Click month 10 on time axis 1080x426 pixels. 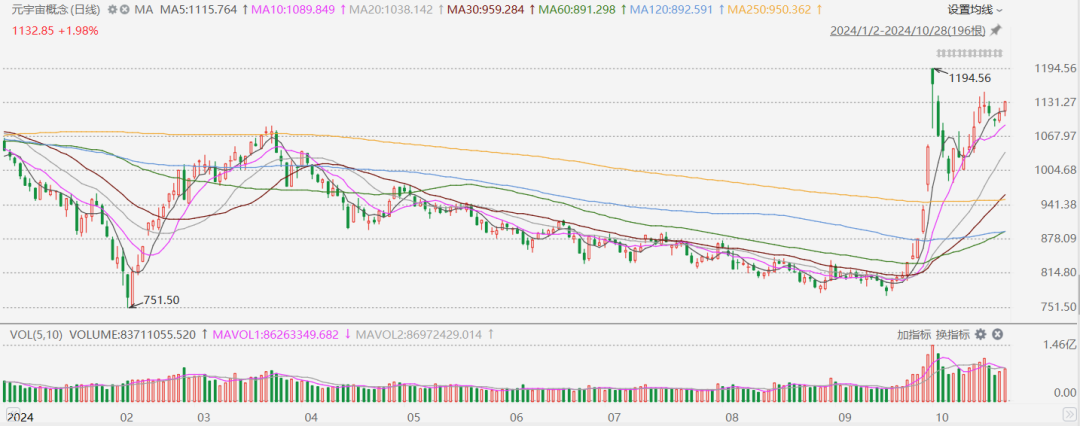944,418
